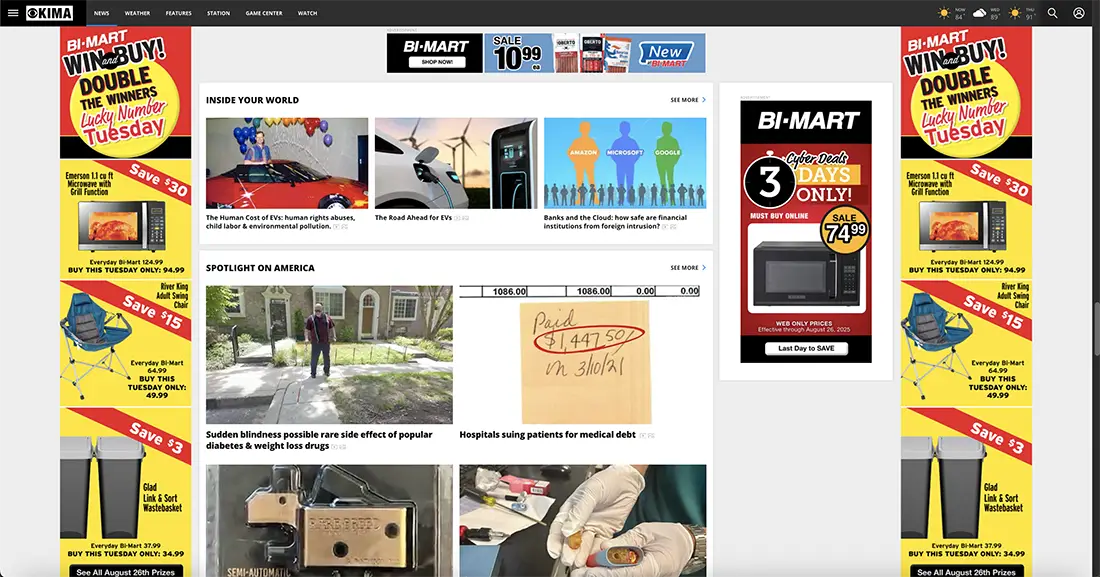The height and width of the screenshot is (577, 1100).
Task: Open the Watch menu
Action: coord(307,13)
